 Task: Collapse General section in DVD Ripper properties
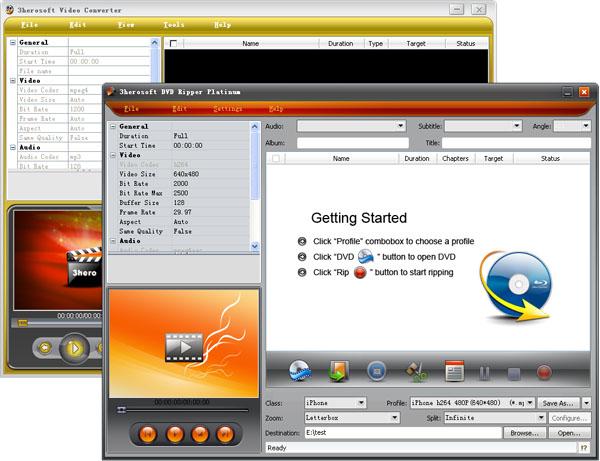coord(113,126)
